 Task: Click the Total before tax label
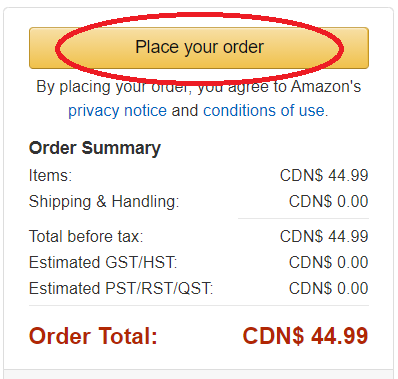pos(86,236)
